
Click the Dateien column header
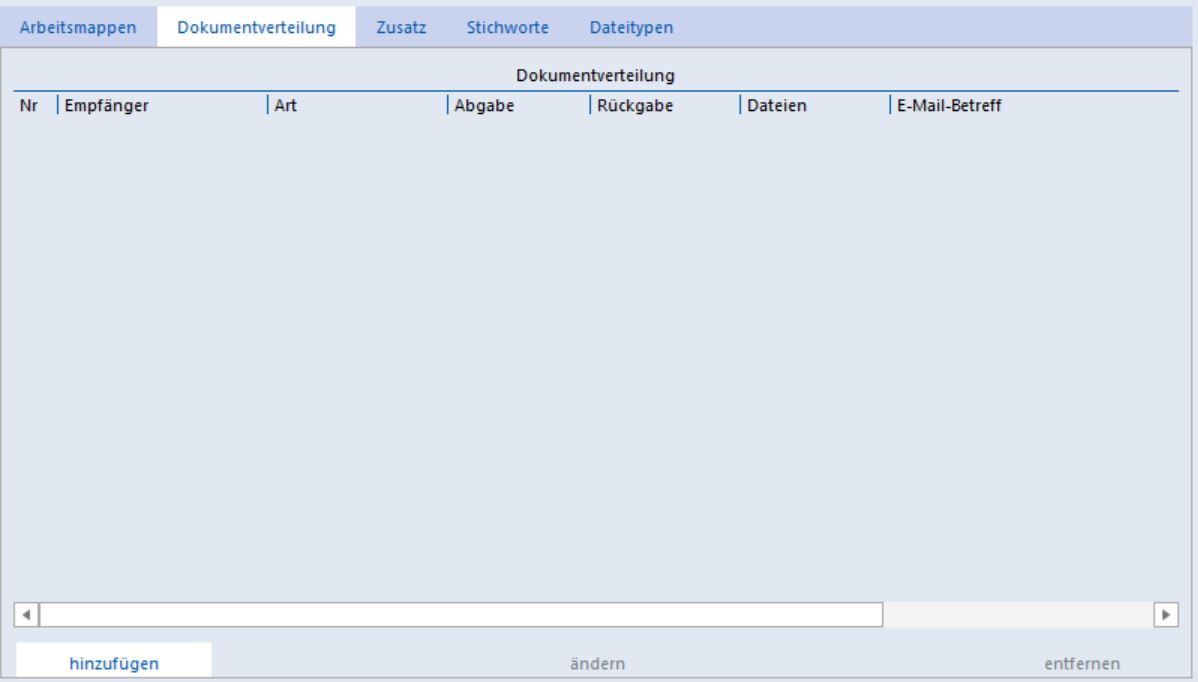tap(814, 105)
